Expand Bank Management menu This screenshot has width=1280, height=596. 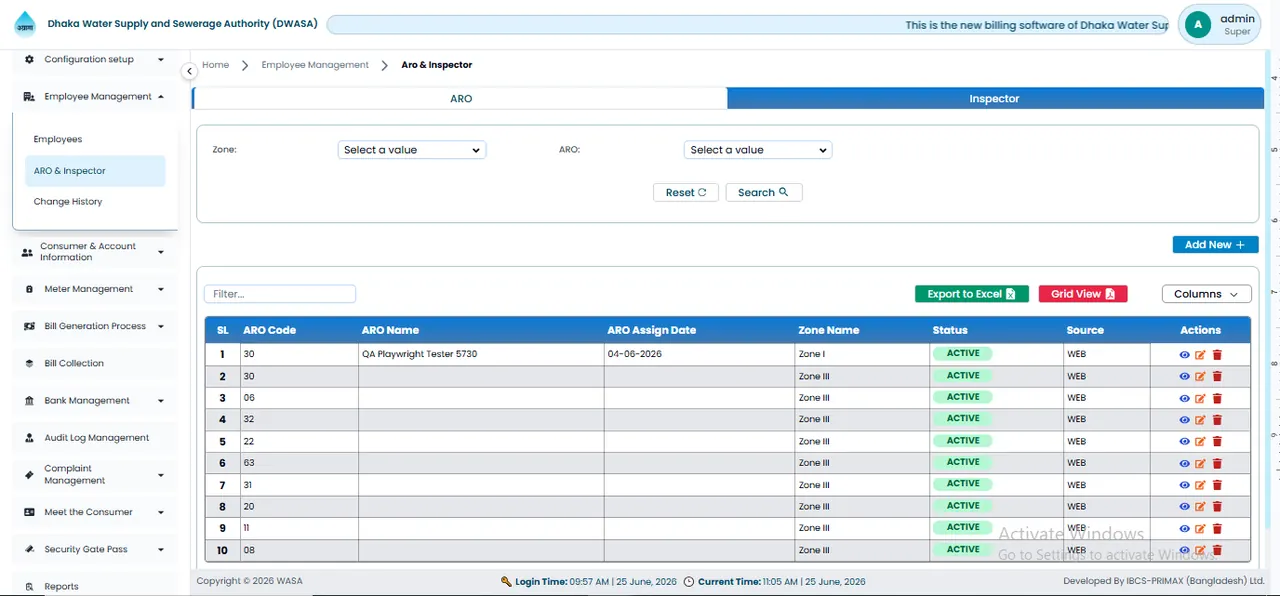click(161, 401)
